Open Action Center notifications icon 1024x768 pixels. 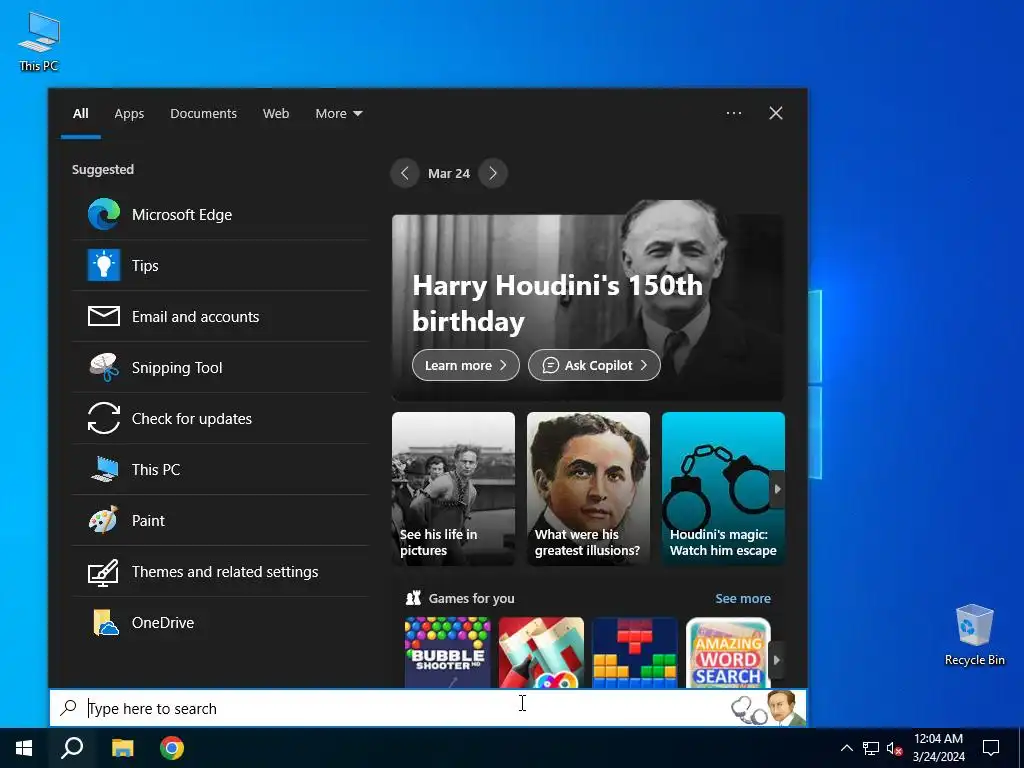click(991, 748)
